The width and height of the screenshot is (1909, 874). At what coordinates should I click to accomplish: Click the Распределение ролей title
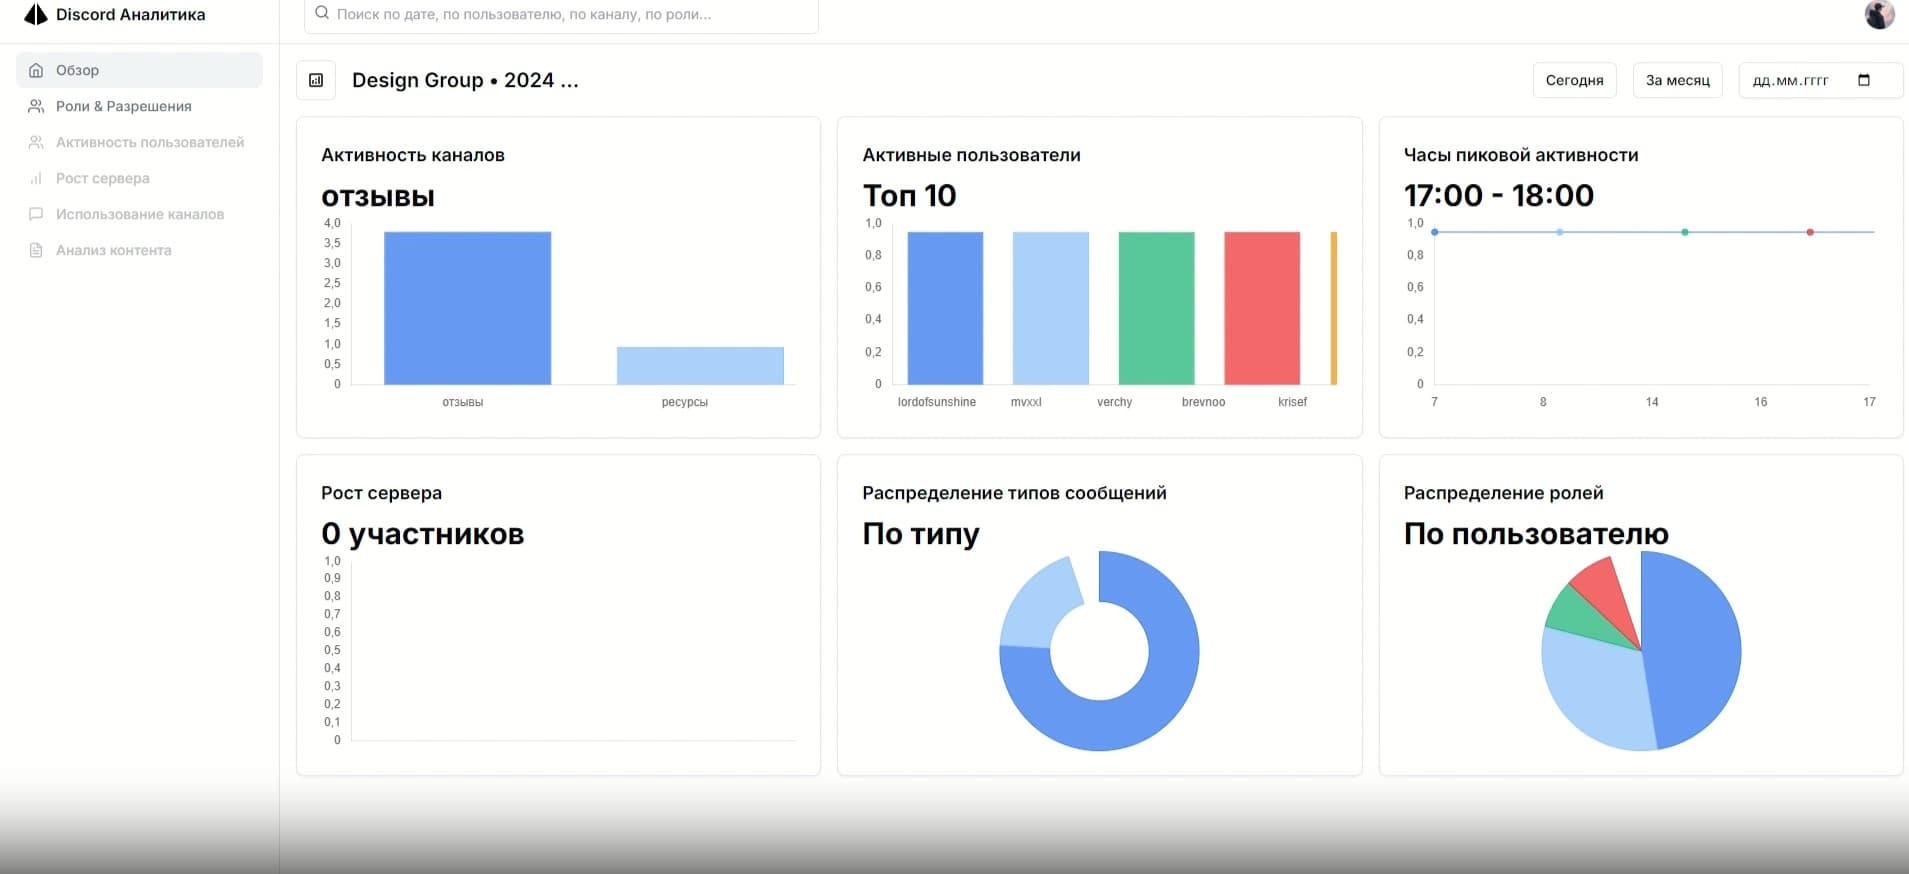point(1503,493)
